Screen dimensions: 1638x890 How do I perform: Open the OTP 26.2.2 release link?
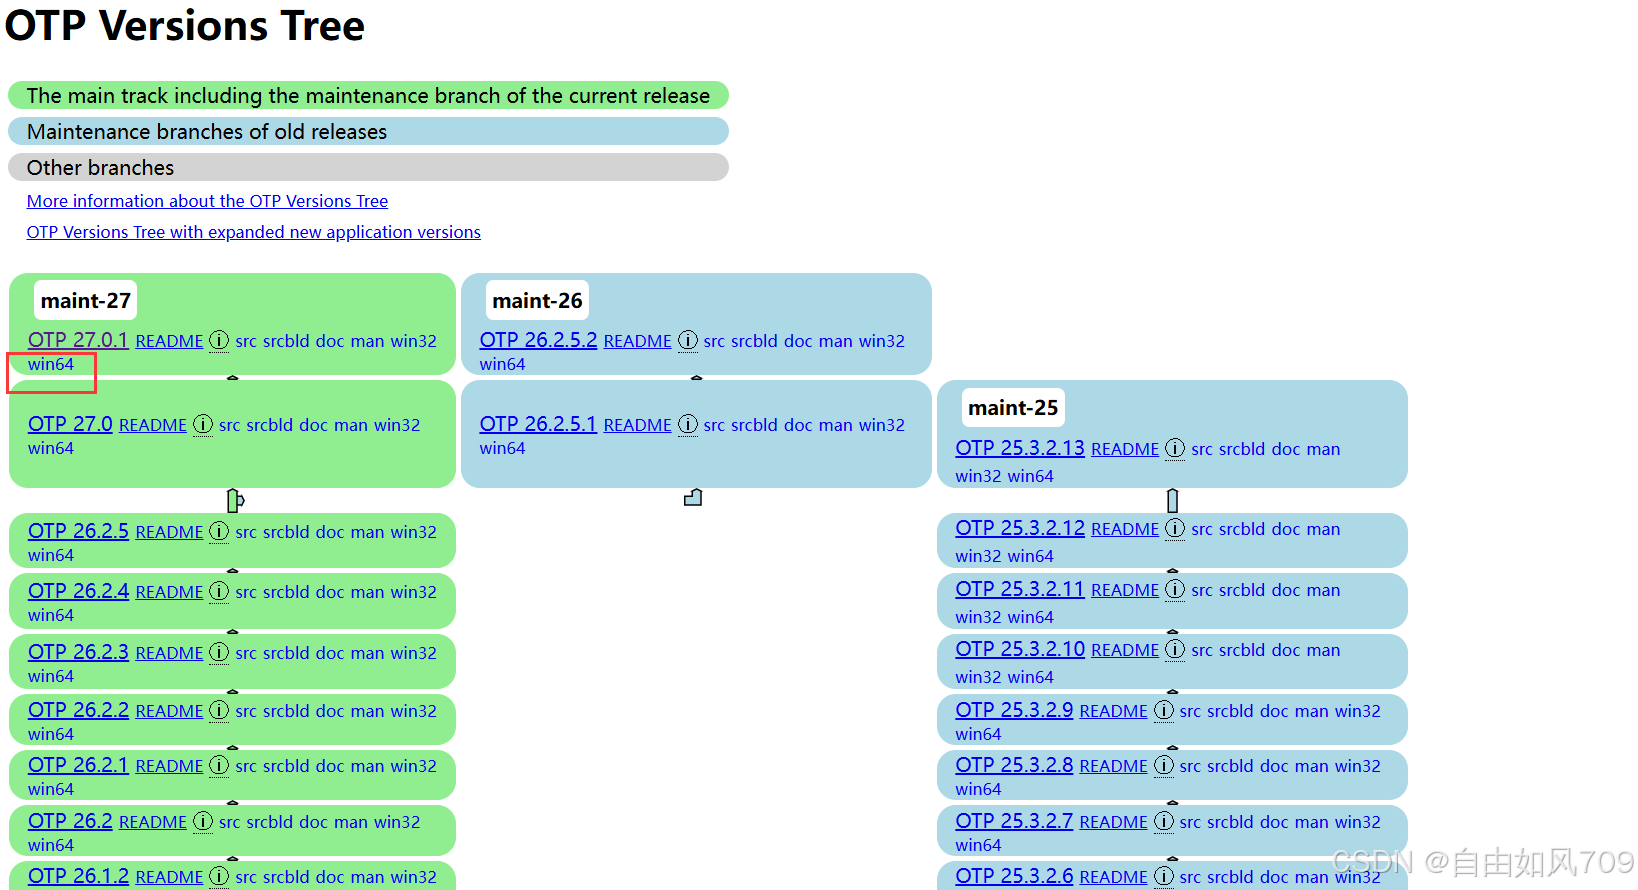pos(78,710)
